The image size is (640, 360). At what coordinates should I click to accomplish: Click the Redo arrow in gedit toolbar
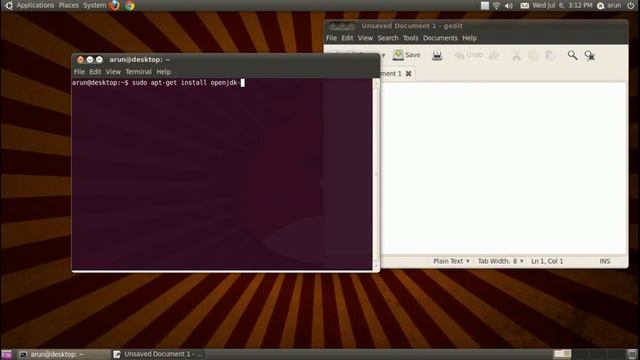[494, 55]
